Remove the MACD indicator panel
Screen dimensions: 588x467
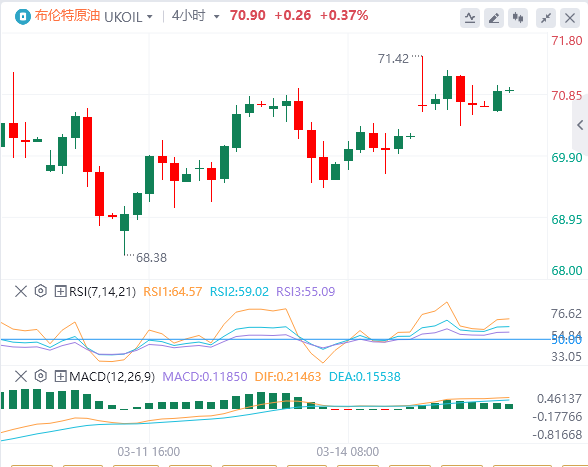pyautogui.click(x=21, y=376)
